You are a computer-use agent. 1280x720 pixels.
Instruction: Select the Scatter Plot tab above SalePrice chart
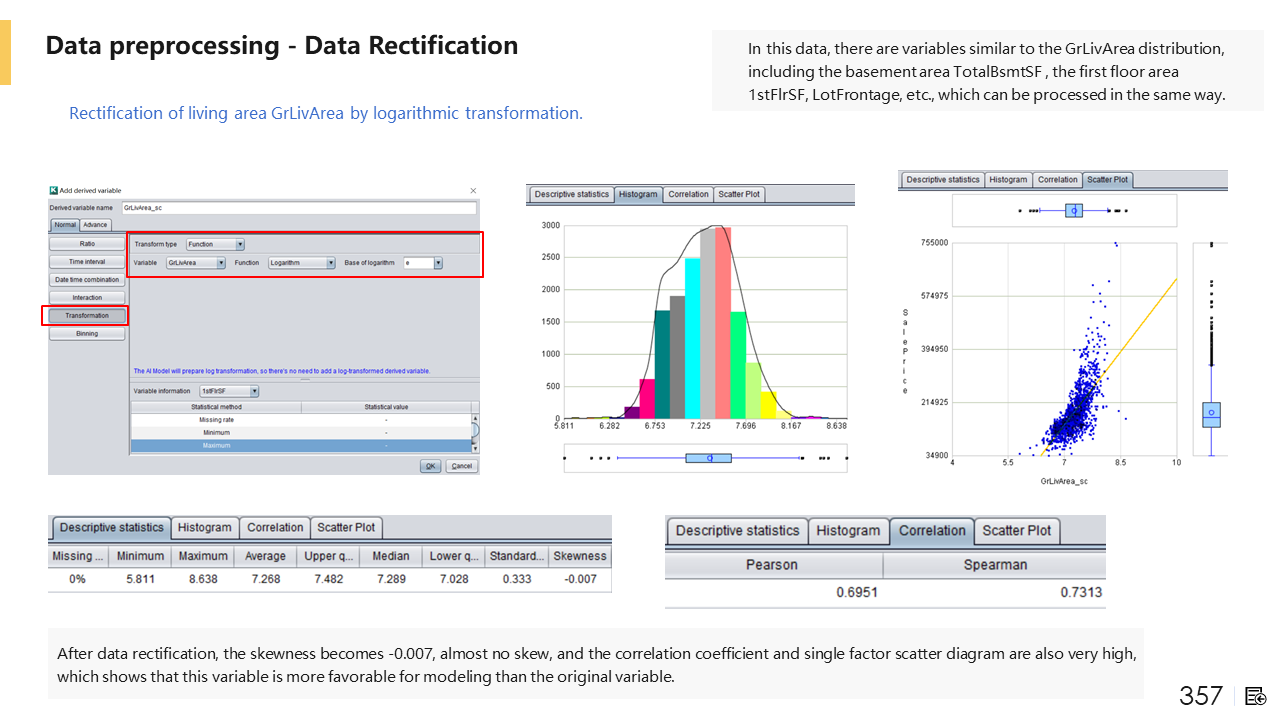[x=1107, y=180]
